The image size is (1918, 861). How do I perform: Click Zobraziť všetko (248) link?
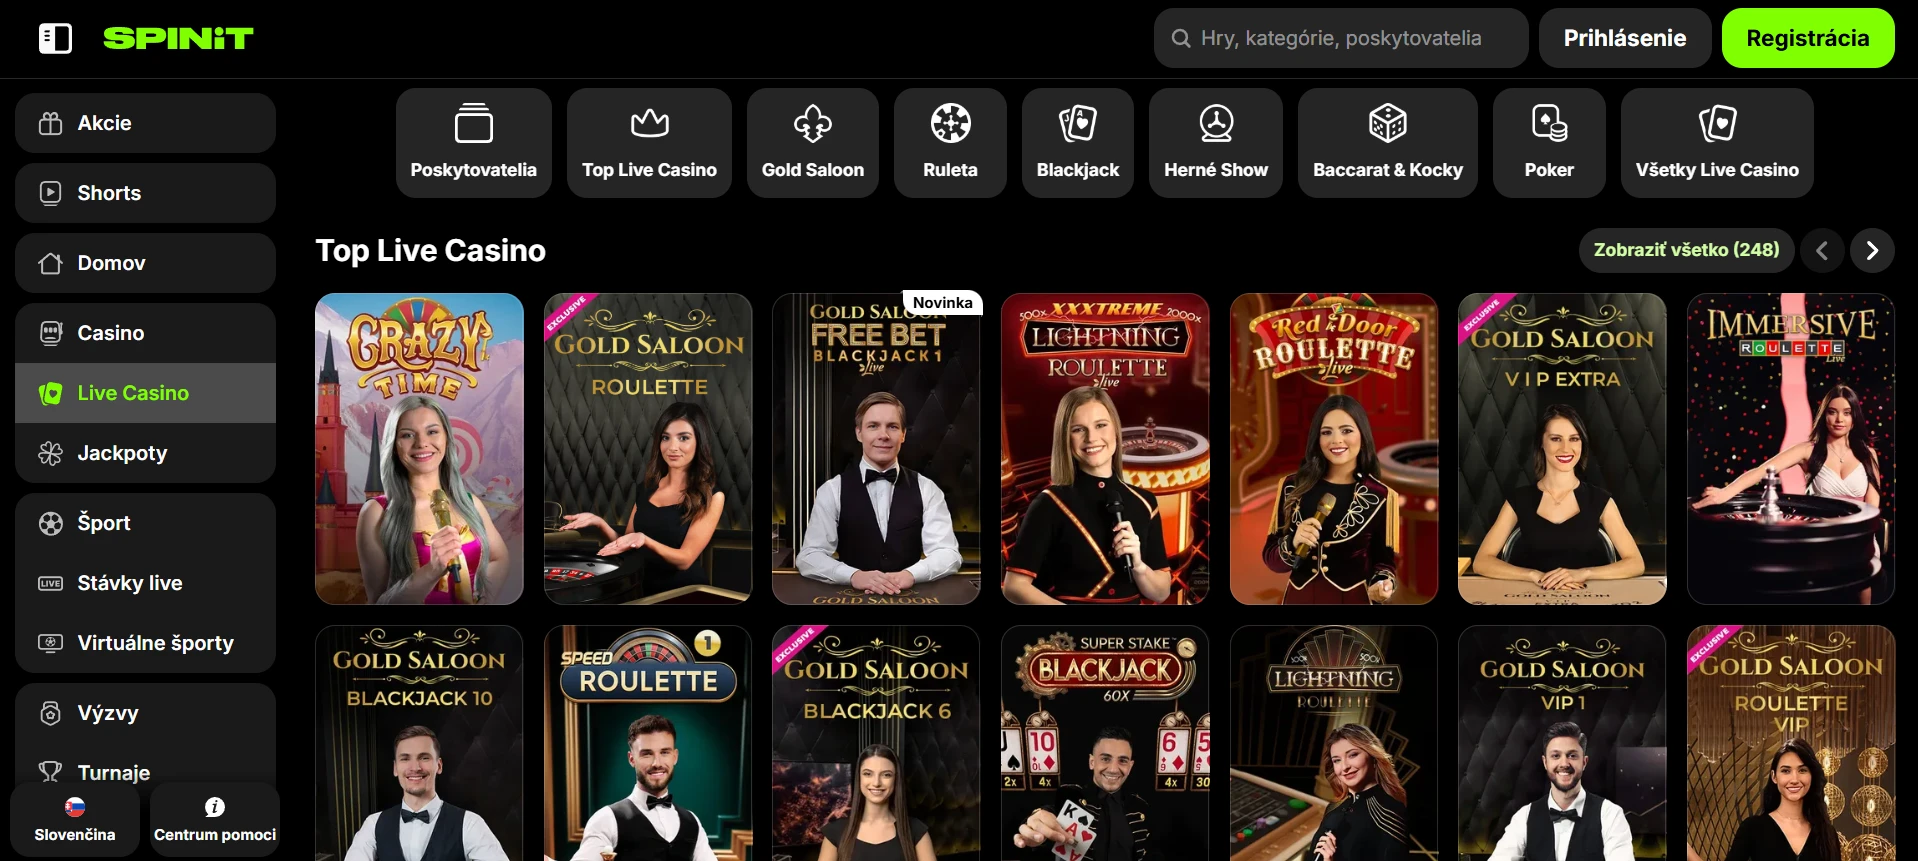point(1686,250)
